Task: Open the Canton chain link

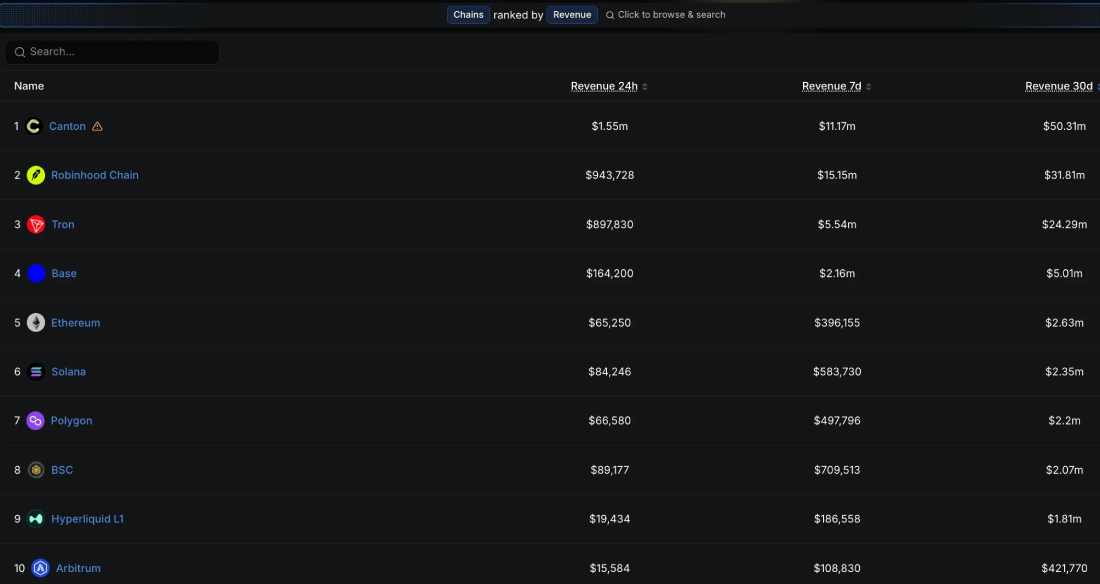Action: coord(67,126)
